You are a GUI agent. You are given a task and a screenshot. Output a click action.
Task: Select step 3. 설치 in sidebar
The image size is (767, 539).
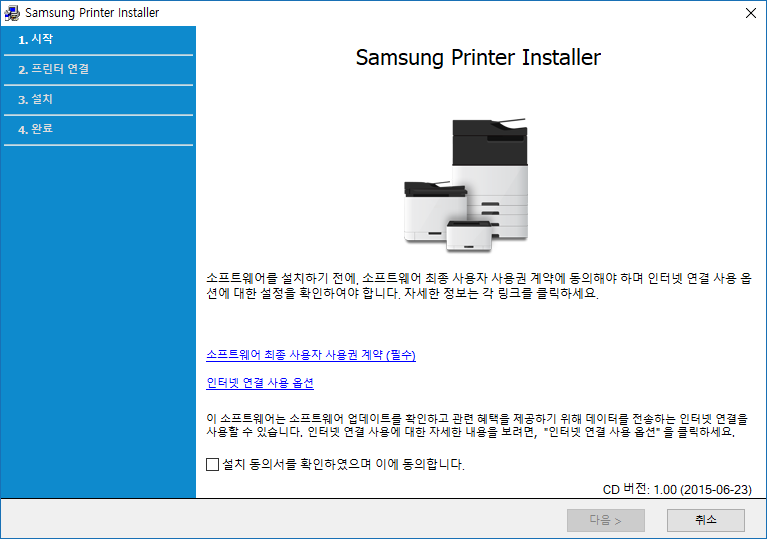tap(98, 99)
